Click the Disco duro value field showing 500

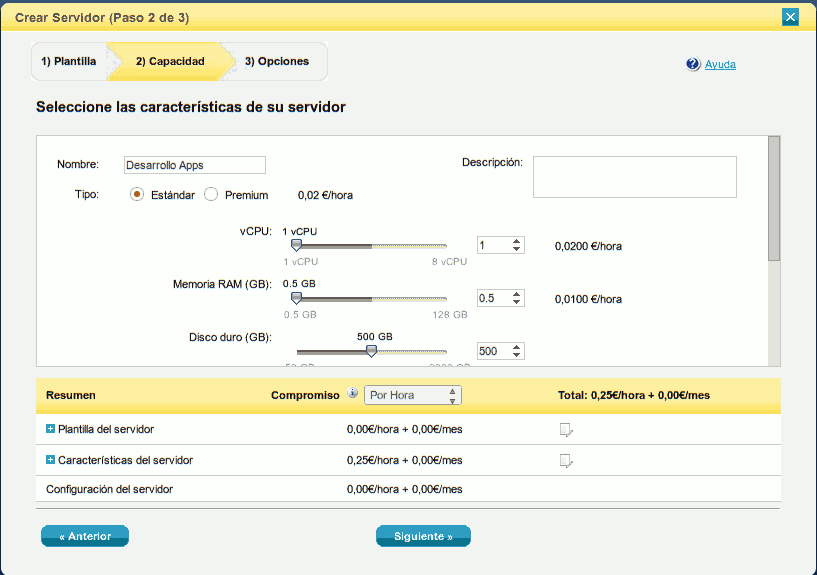tap(494, 352)
